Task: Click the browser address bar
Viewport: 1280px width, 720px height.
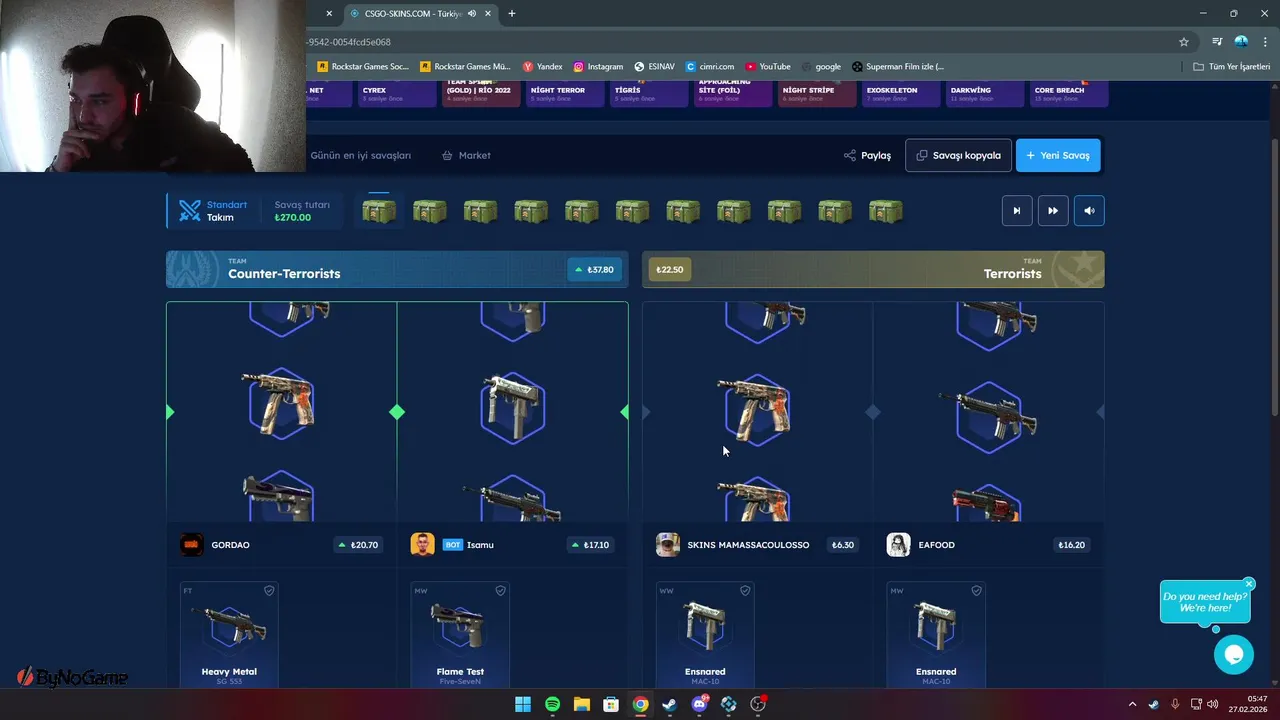Action: pos(740,42)
